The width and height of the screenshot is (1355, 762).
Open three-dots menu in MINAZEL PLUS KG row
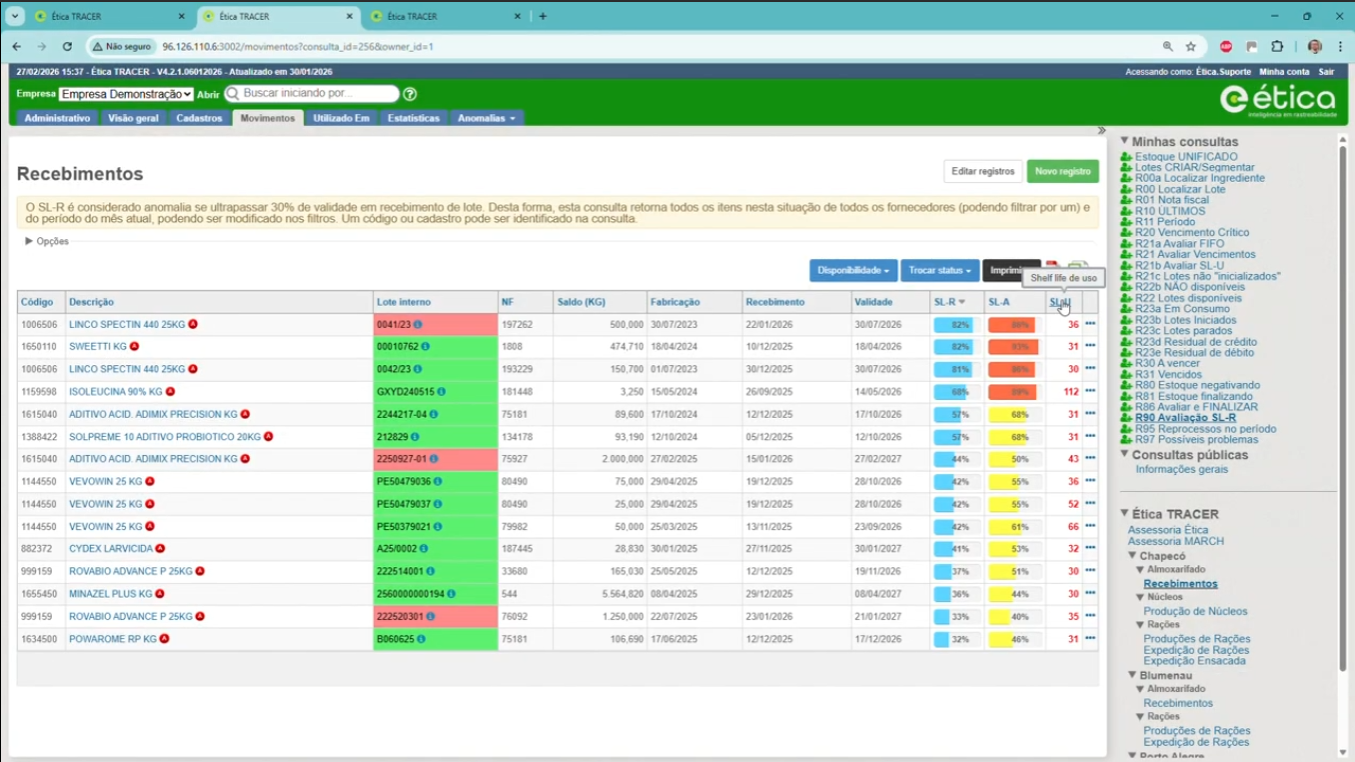(1090, 593)
